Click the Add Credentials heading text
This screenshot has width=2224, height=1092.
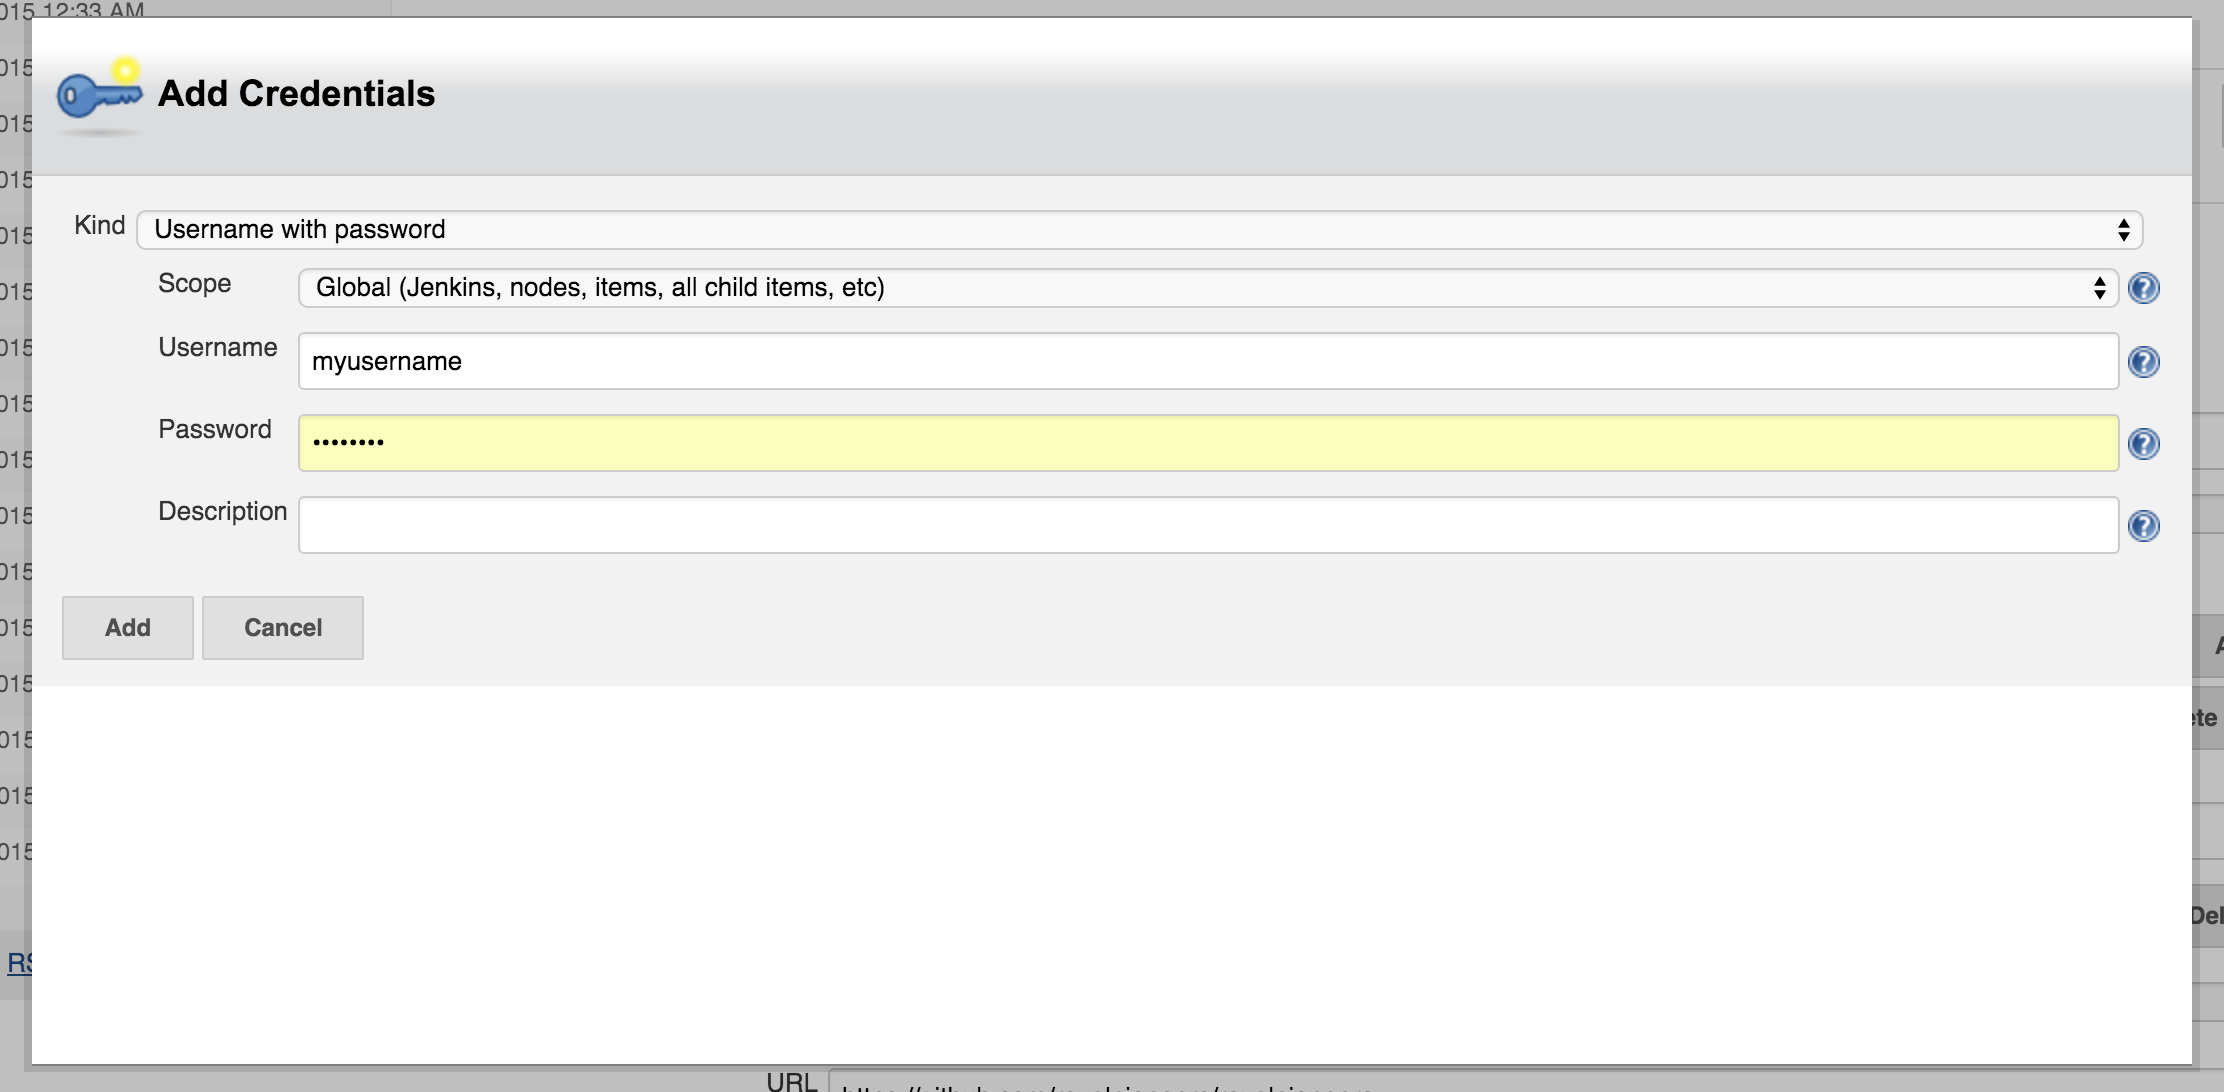coord(296,94)
